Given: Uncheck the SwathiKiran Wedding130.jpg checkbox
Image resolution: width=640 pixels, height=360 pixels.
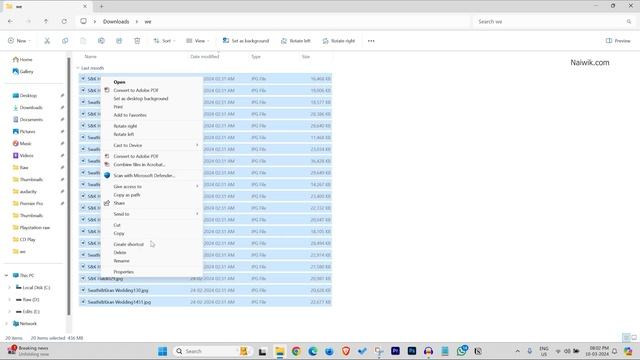Looking at the screenshot, I should tap(83, 290).
